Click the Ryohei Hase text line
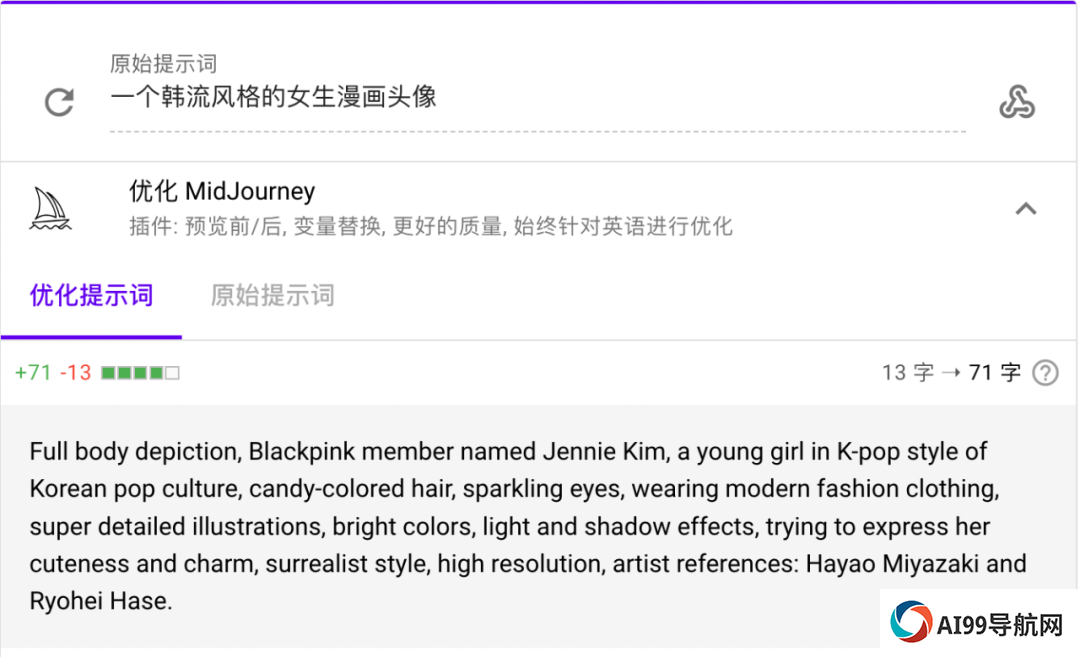The image size is (1080, 657). [x=101, y=601]
